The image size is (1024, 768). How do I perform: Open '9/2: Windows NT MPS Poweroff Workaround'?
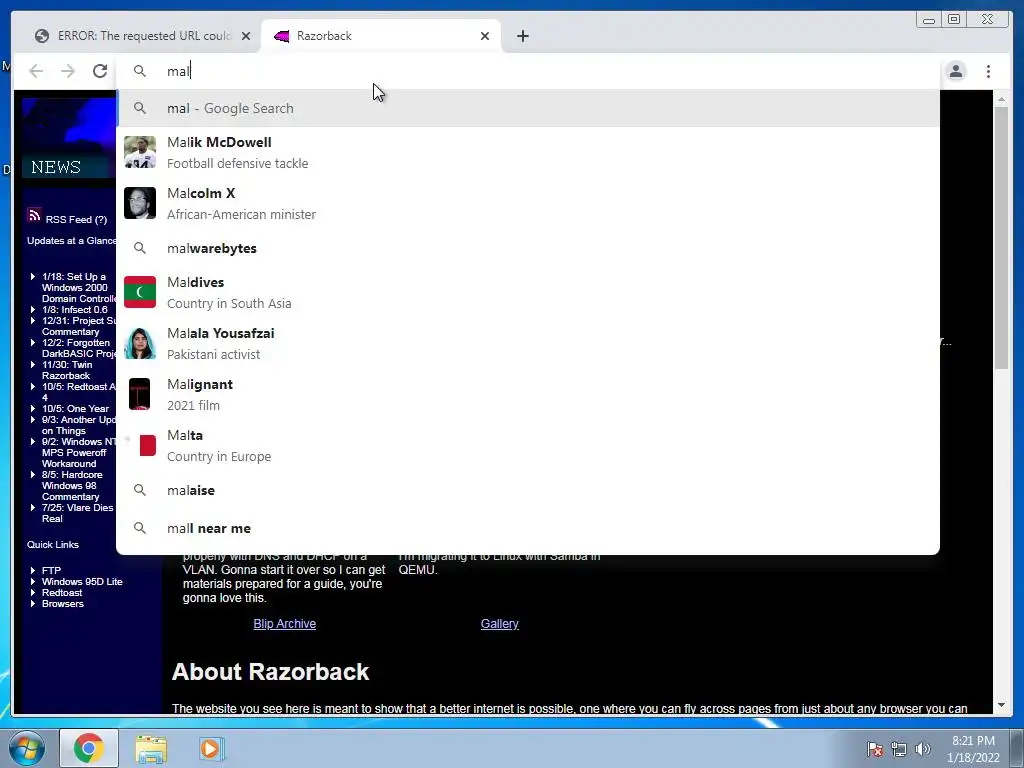[x=78, y=453]
